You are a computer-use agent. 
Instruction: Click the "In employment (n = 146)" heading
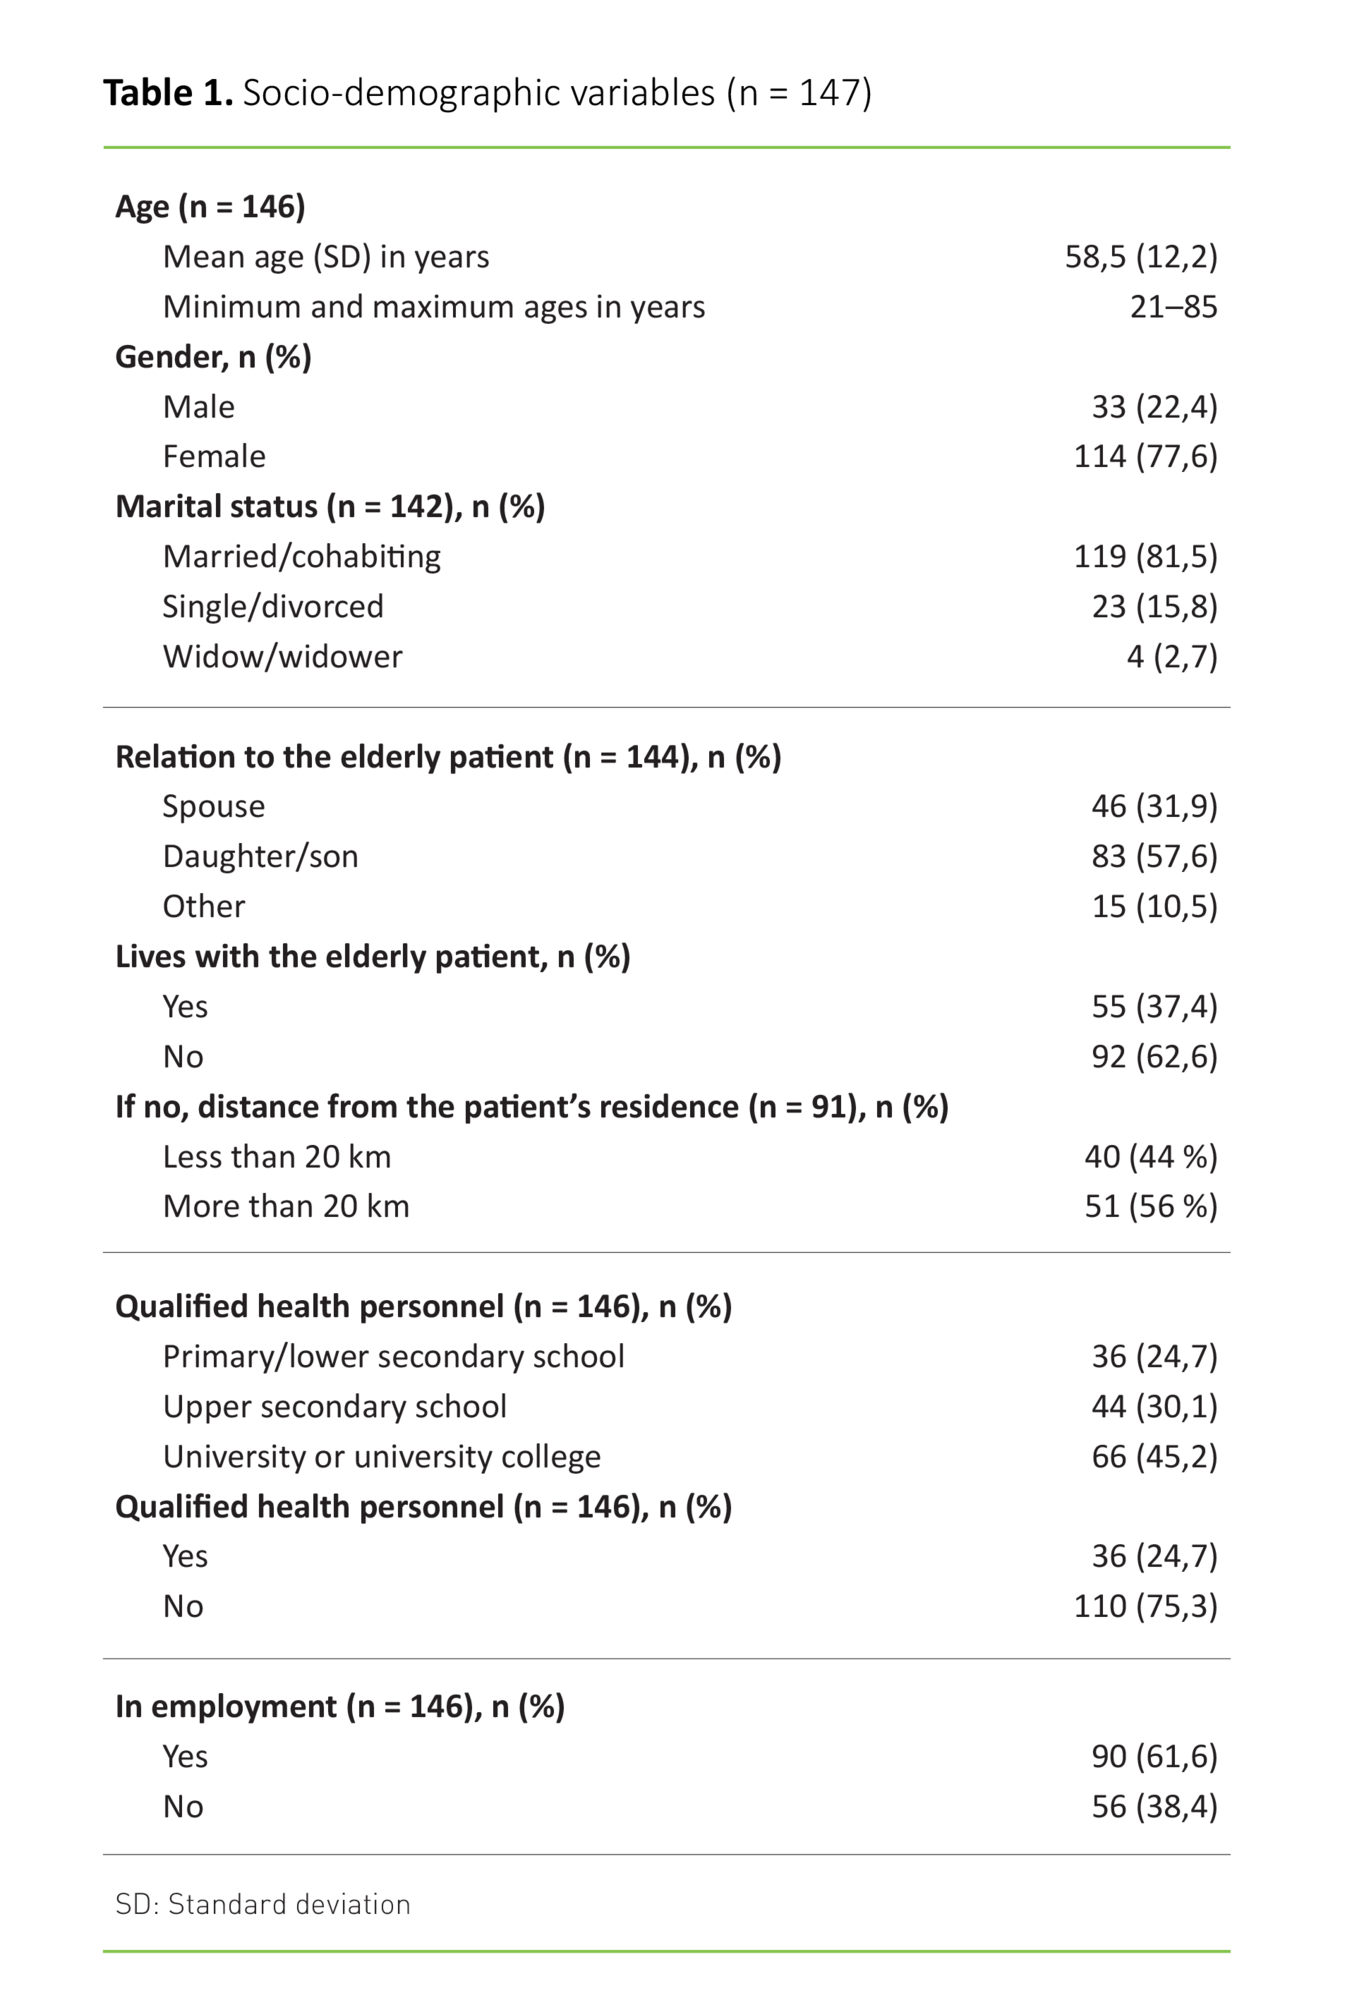339,1707
